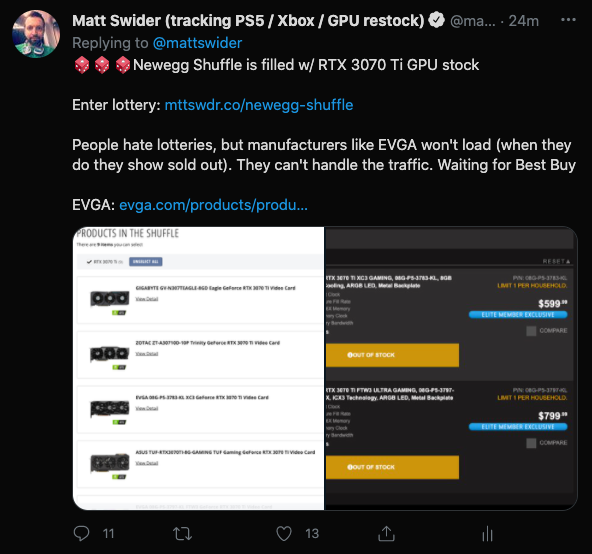Open the tweet analytics bar icon
Image resolution: width=592 pixels, height=554 pixels.
[x=487, y=534]
